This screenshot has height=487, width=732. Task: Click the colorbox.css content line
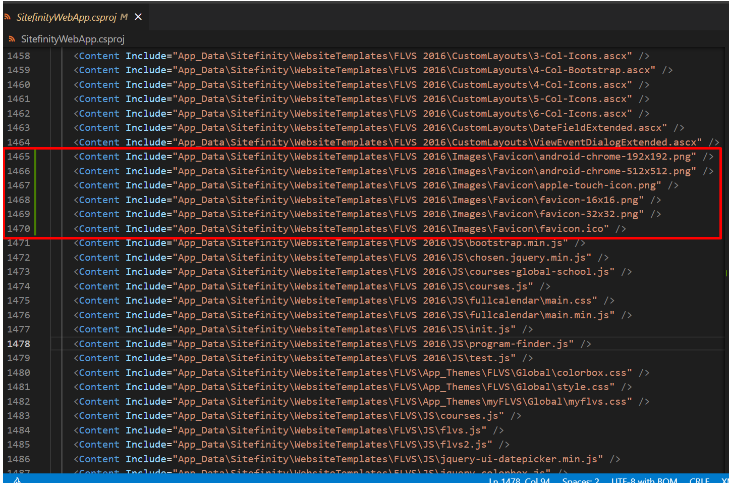pyautogui.click(x=361, y=373)
